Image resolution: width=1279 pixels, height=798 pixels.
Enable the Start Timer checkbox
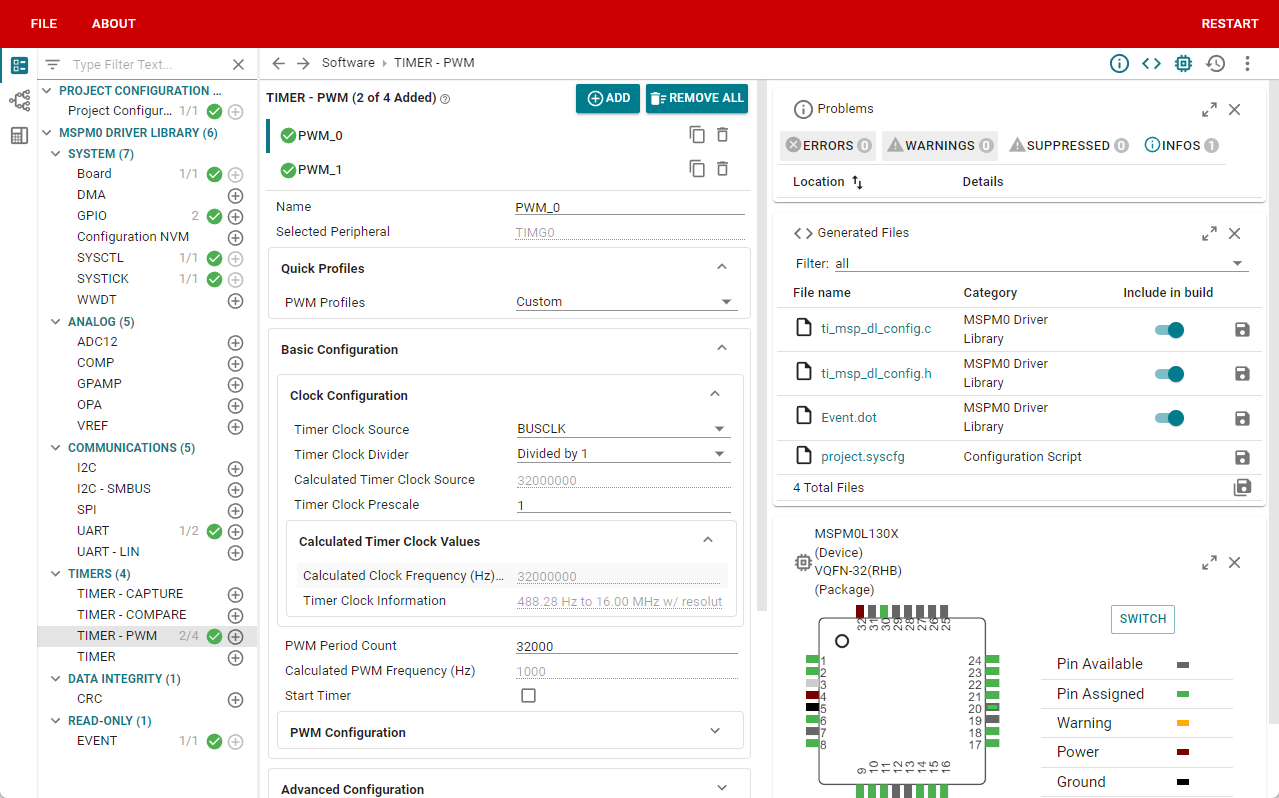529,696
